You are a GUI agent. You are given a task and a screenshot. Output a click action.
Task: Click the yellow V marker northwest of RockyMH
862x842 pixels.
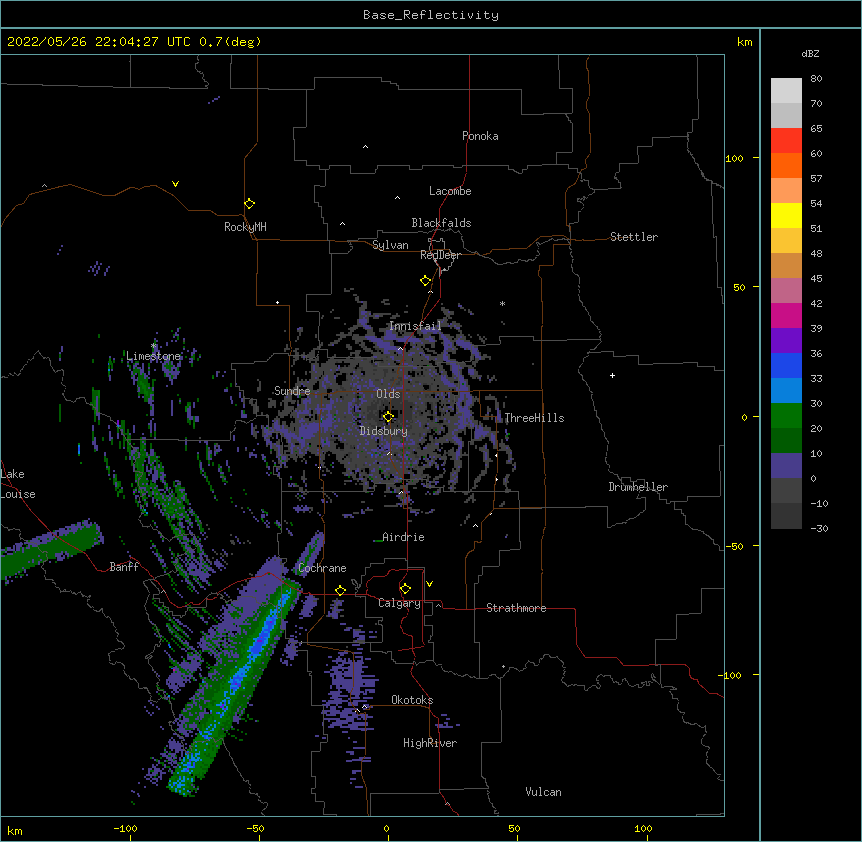[x=175, y=184]
